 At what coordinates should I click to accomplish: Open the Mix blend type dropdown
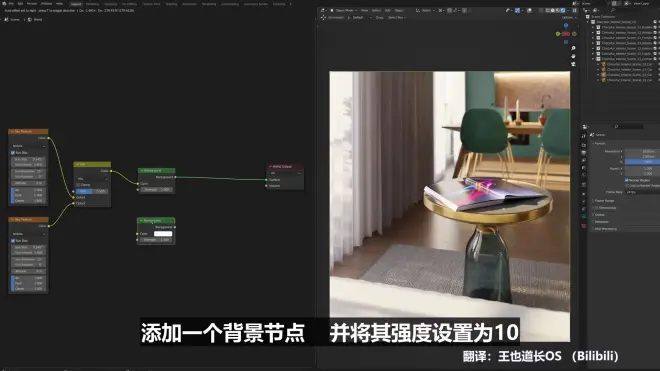(92, 179)
